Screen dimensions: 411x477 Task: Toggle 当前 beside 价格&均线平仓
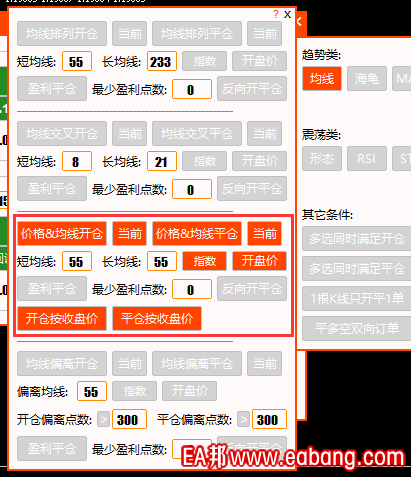tap(265, 234)
